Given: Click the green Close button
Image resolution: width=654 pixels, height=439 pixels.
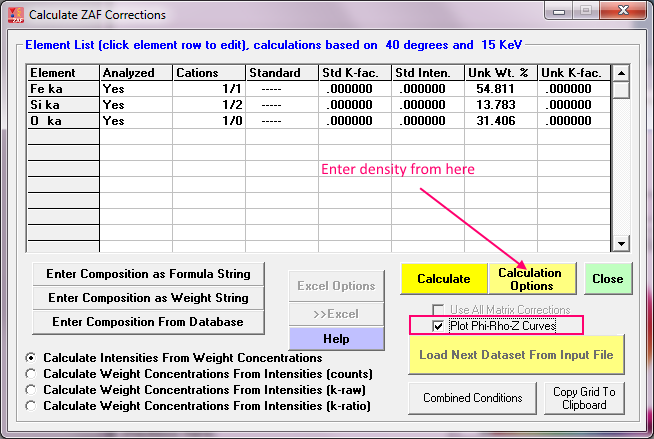Looking at the screenshot, I should pyautogui.click(x=607, y=279).
